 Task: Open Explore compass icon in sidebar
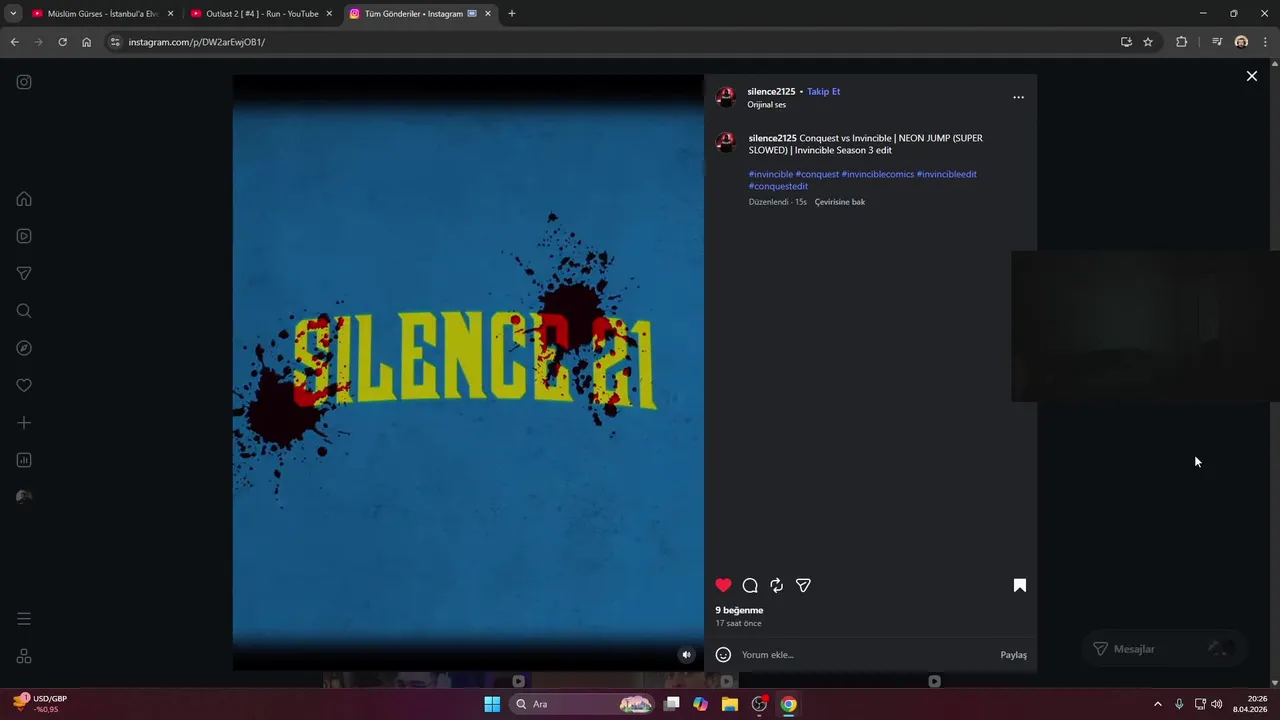[x=24, y=348]
